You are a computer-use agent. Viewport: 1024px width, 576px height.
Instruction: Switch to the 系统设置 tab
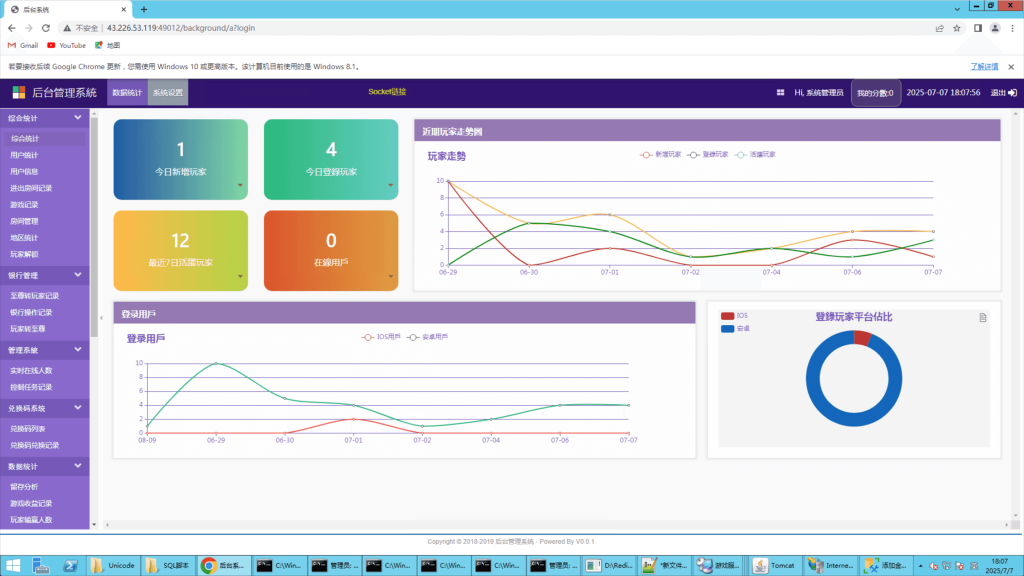168,93
